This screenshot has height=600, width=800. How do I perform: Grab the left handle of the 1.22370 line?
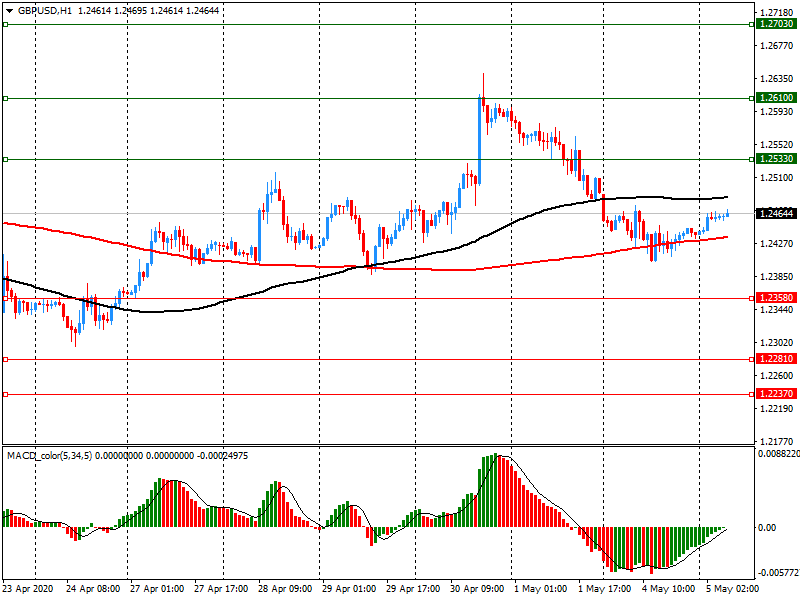tap(6, 394)
